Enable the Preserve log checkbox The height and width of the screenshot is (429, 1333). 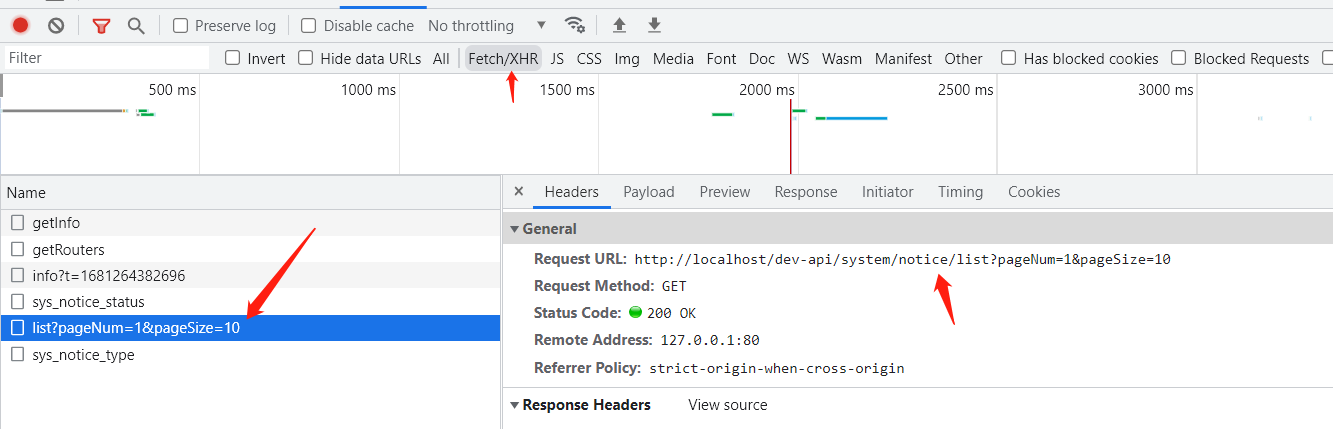coord(180,26)
